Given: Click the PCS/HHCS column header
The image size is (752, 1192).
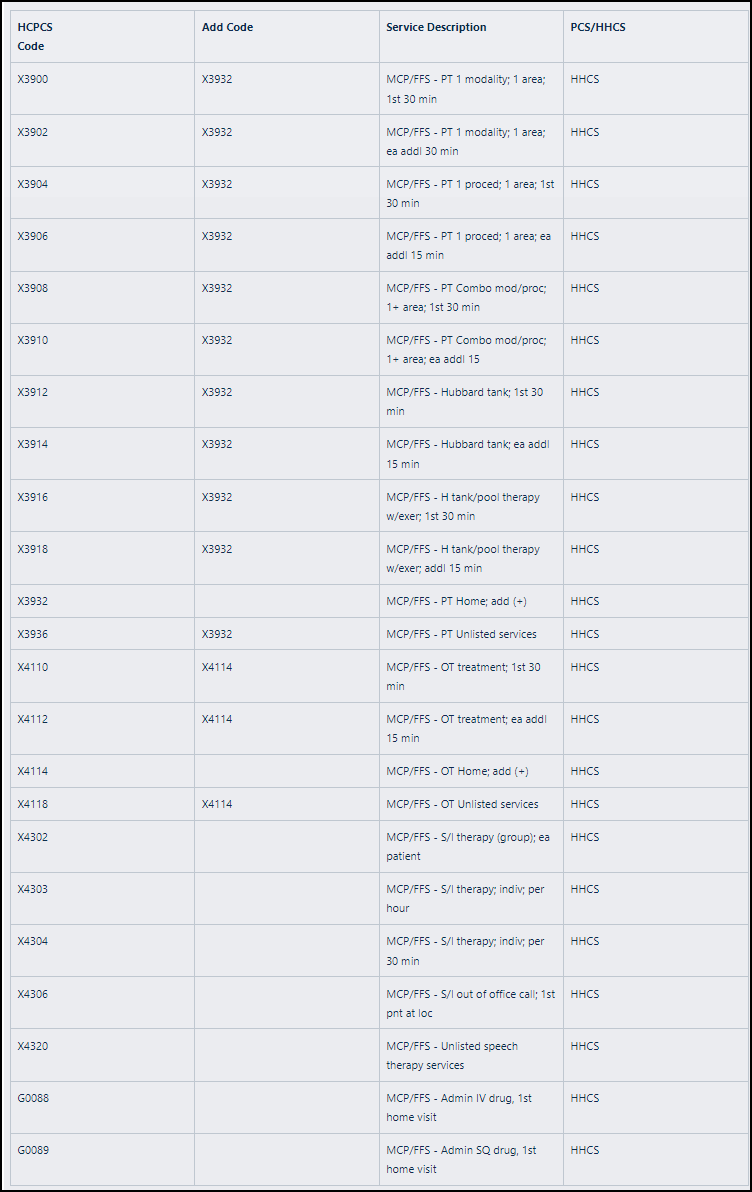Looking at the screenshot, I should [598, 28].
